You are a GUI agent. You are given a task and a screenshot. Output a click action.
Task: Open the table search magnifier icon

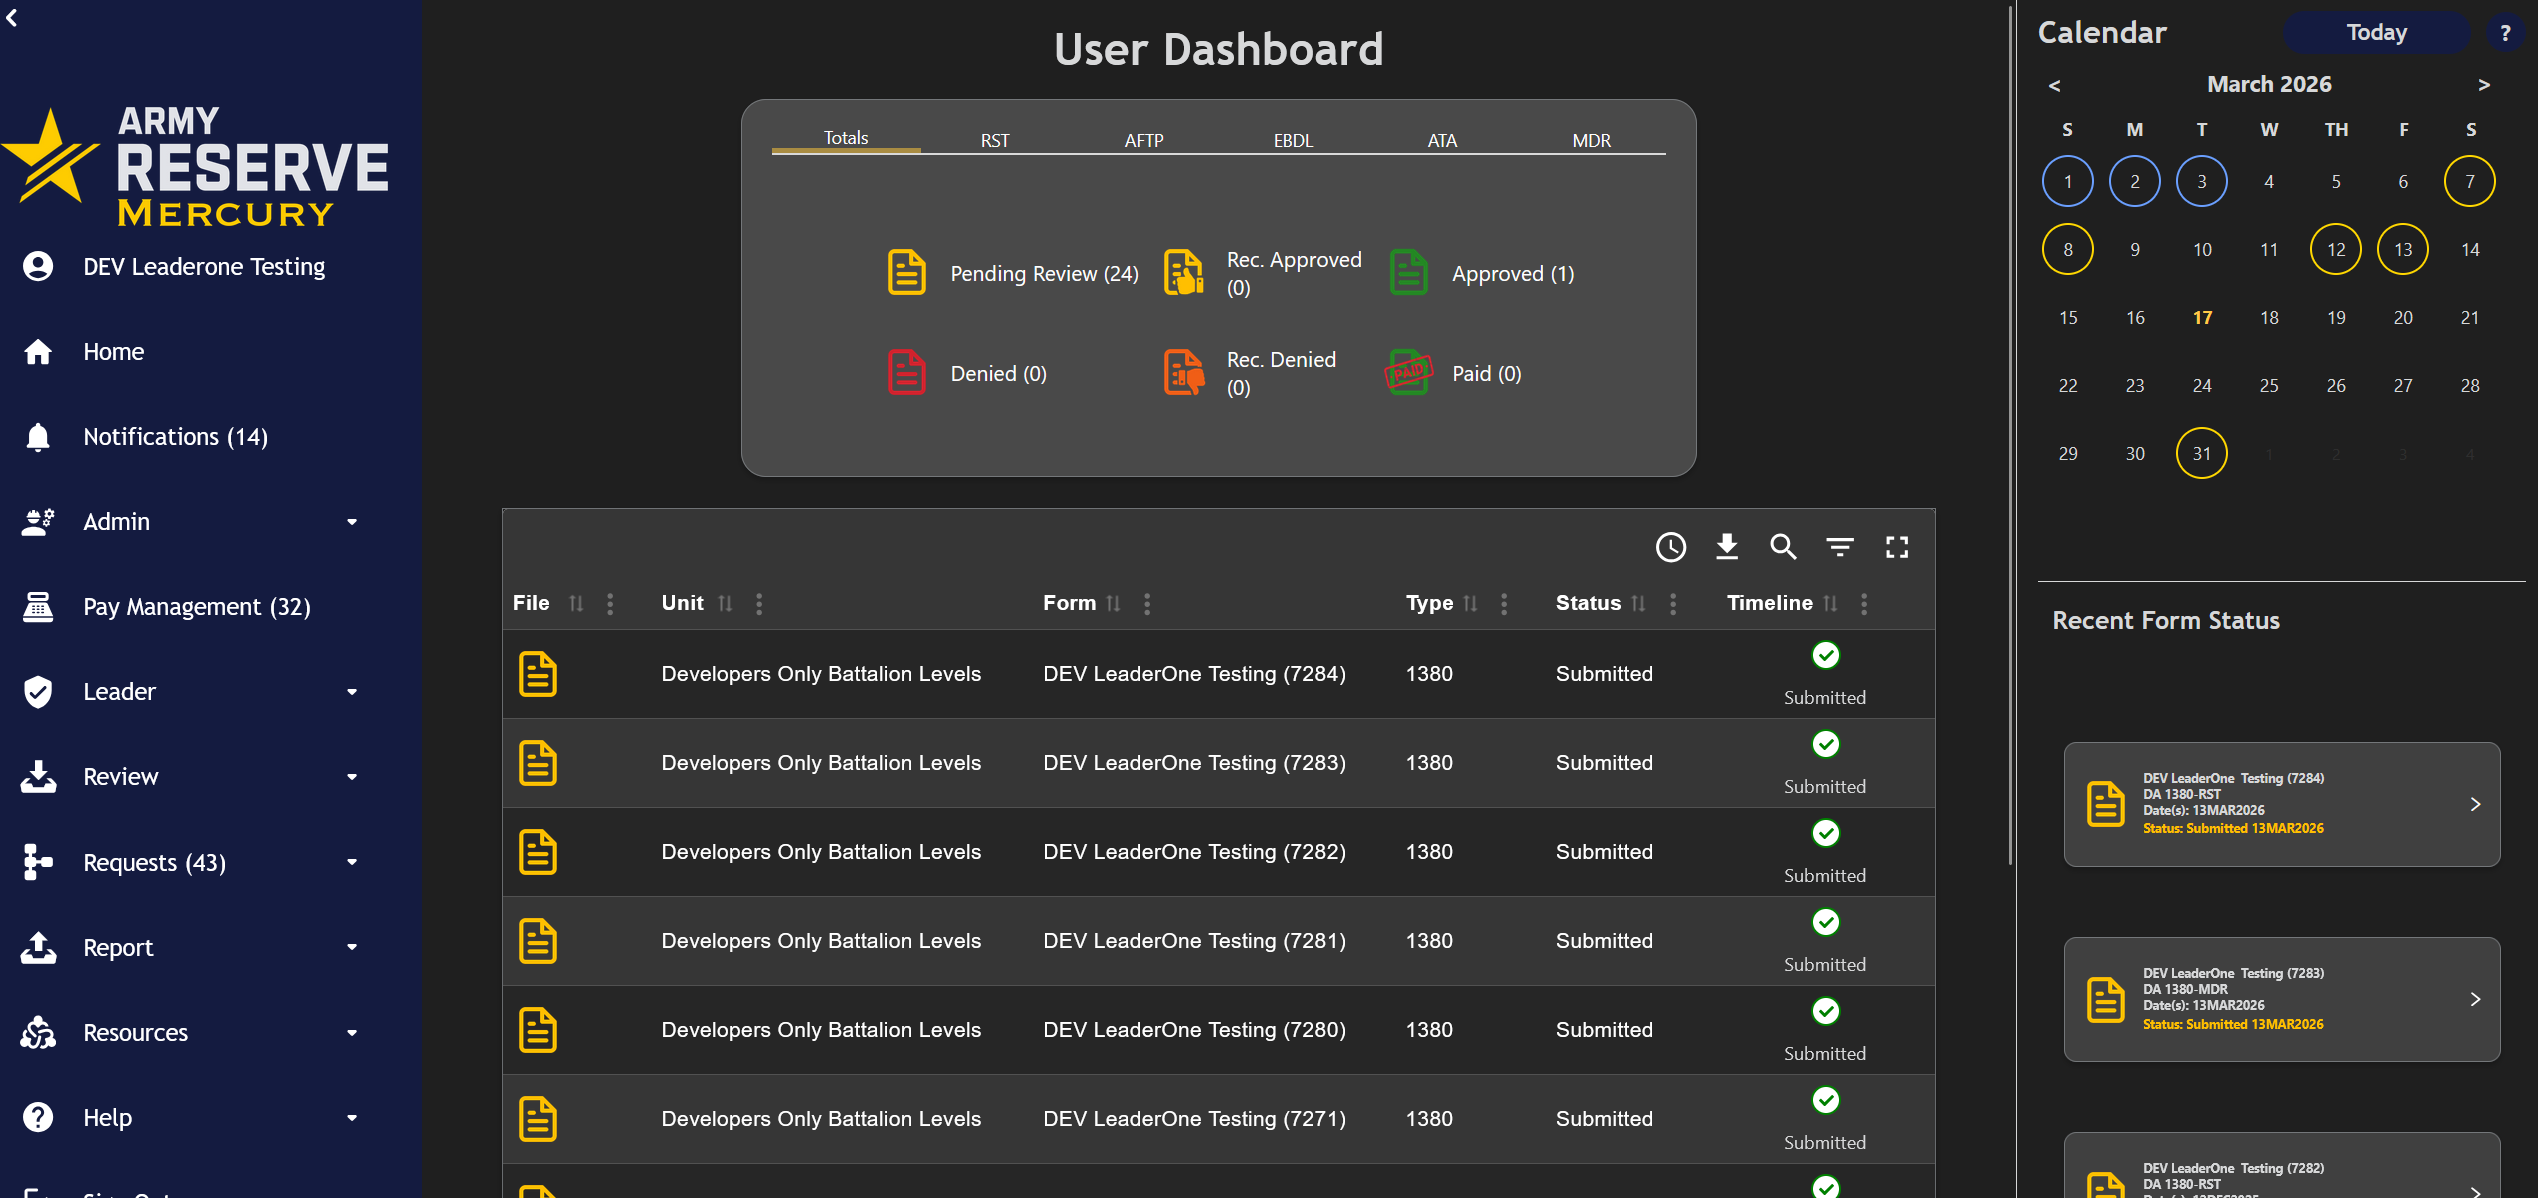click(1783, 547)
